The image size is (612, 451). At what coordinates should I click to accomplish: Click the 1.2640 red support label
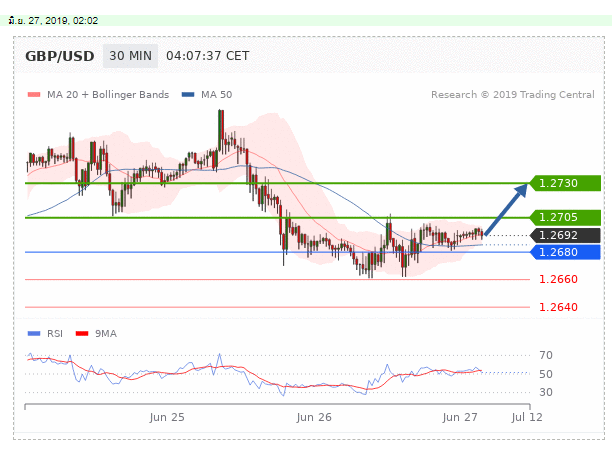558,307
